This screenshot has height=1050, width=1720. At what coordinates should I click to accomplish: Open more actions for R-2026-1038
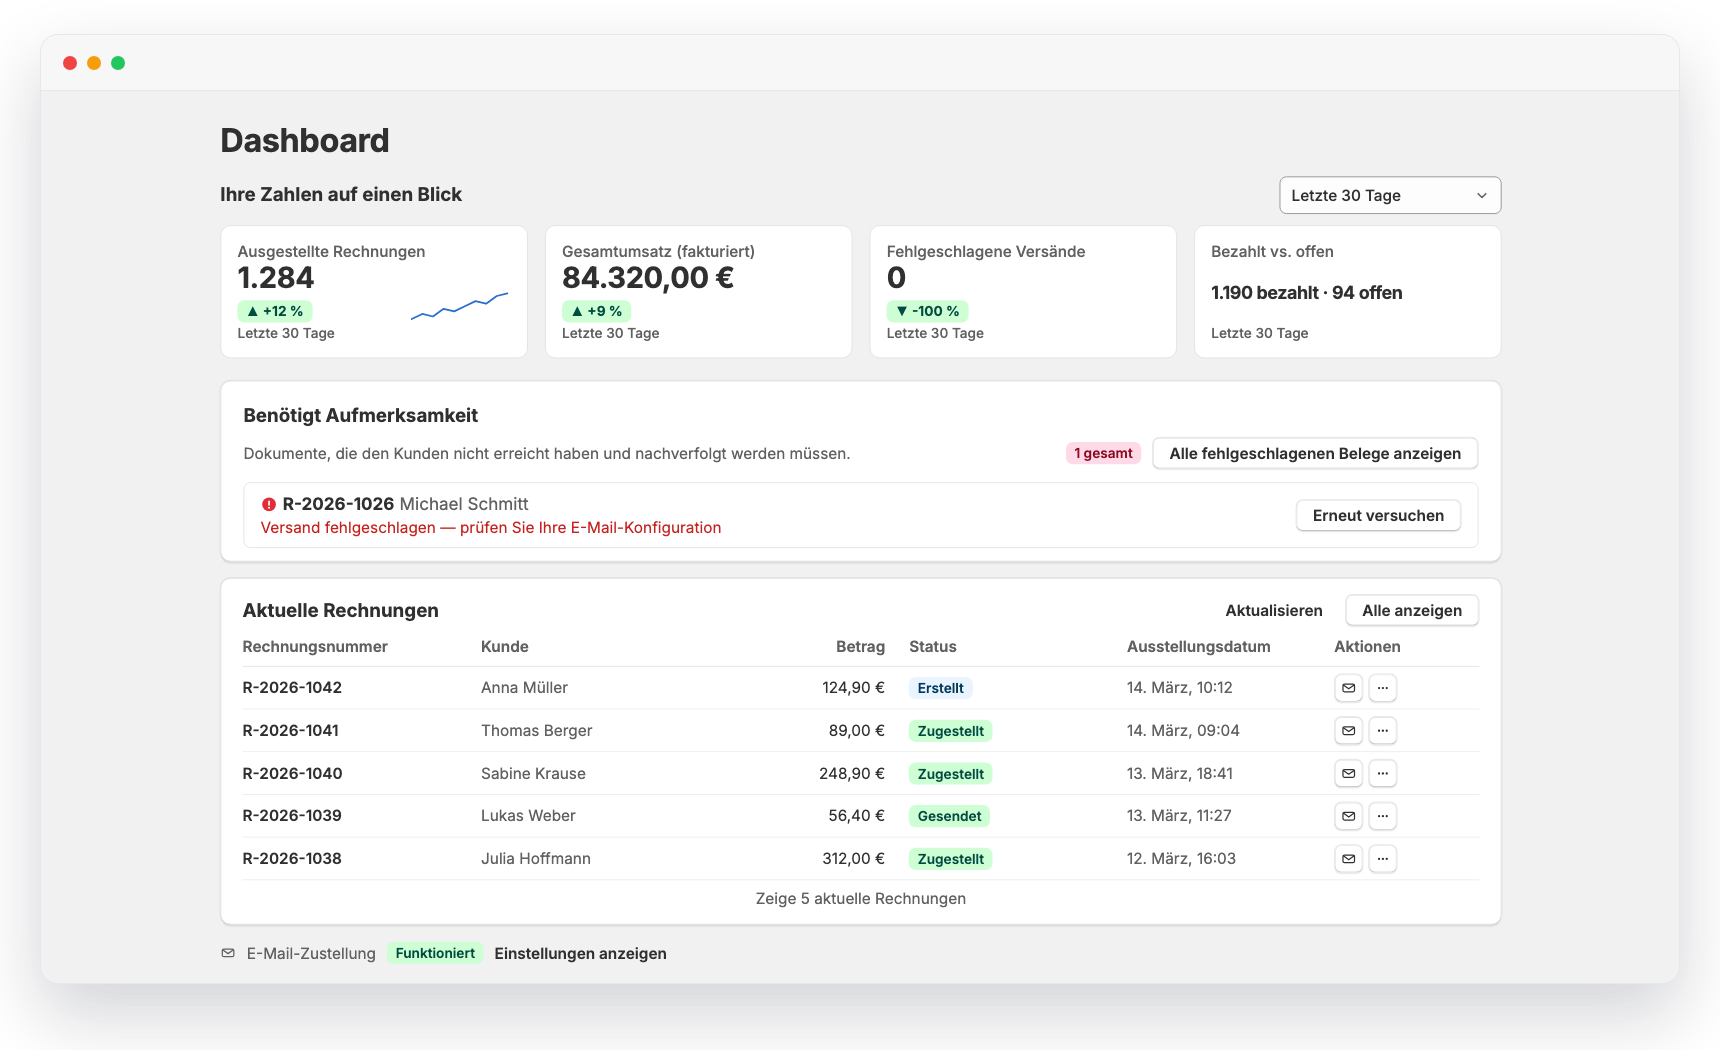(1382, 859)
